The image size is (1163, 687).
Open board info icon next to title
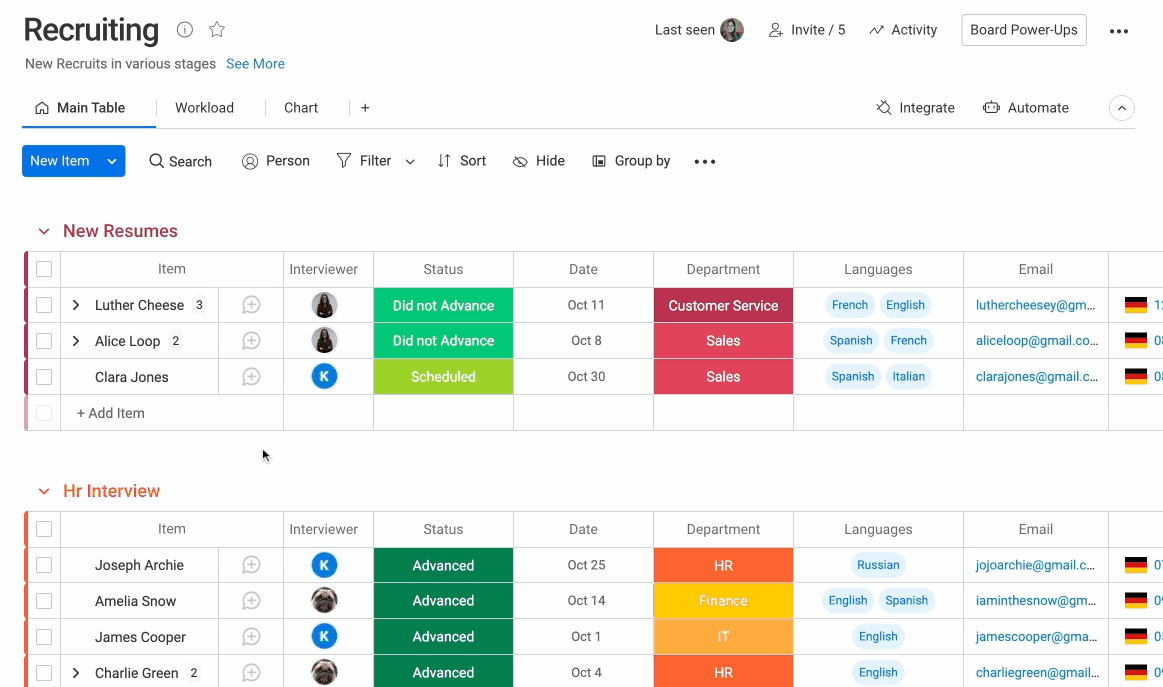tap(185, 30)
